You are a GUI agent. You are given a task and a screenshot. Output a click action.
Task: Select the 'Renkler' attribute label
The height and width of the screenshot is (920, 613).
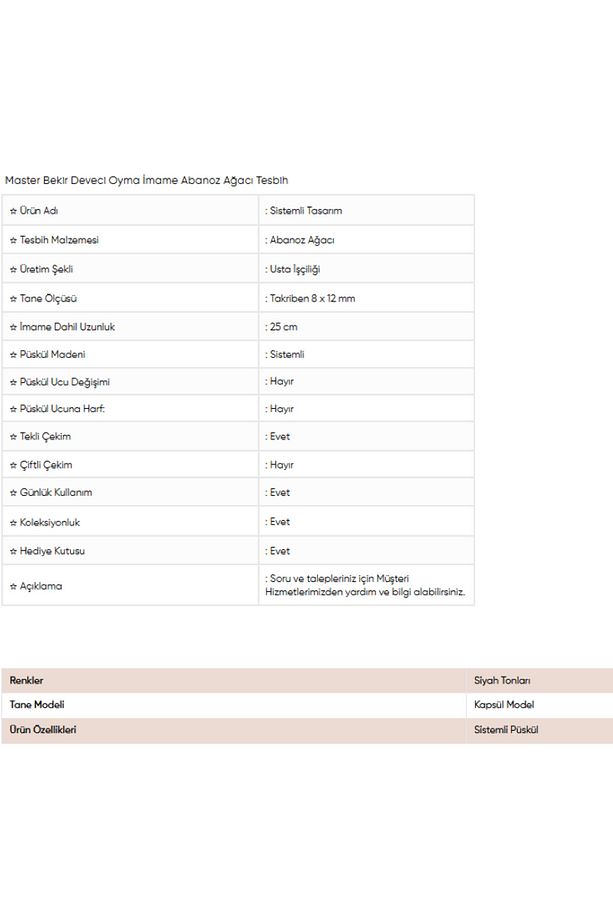26,681
